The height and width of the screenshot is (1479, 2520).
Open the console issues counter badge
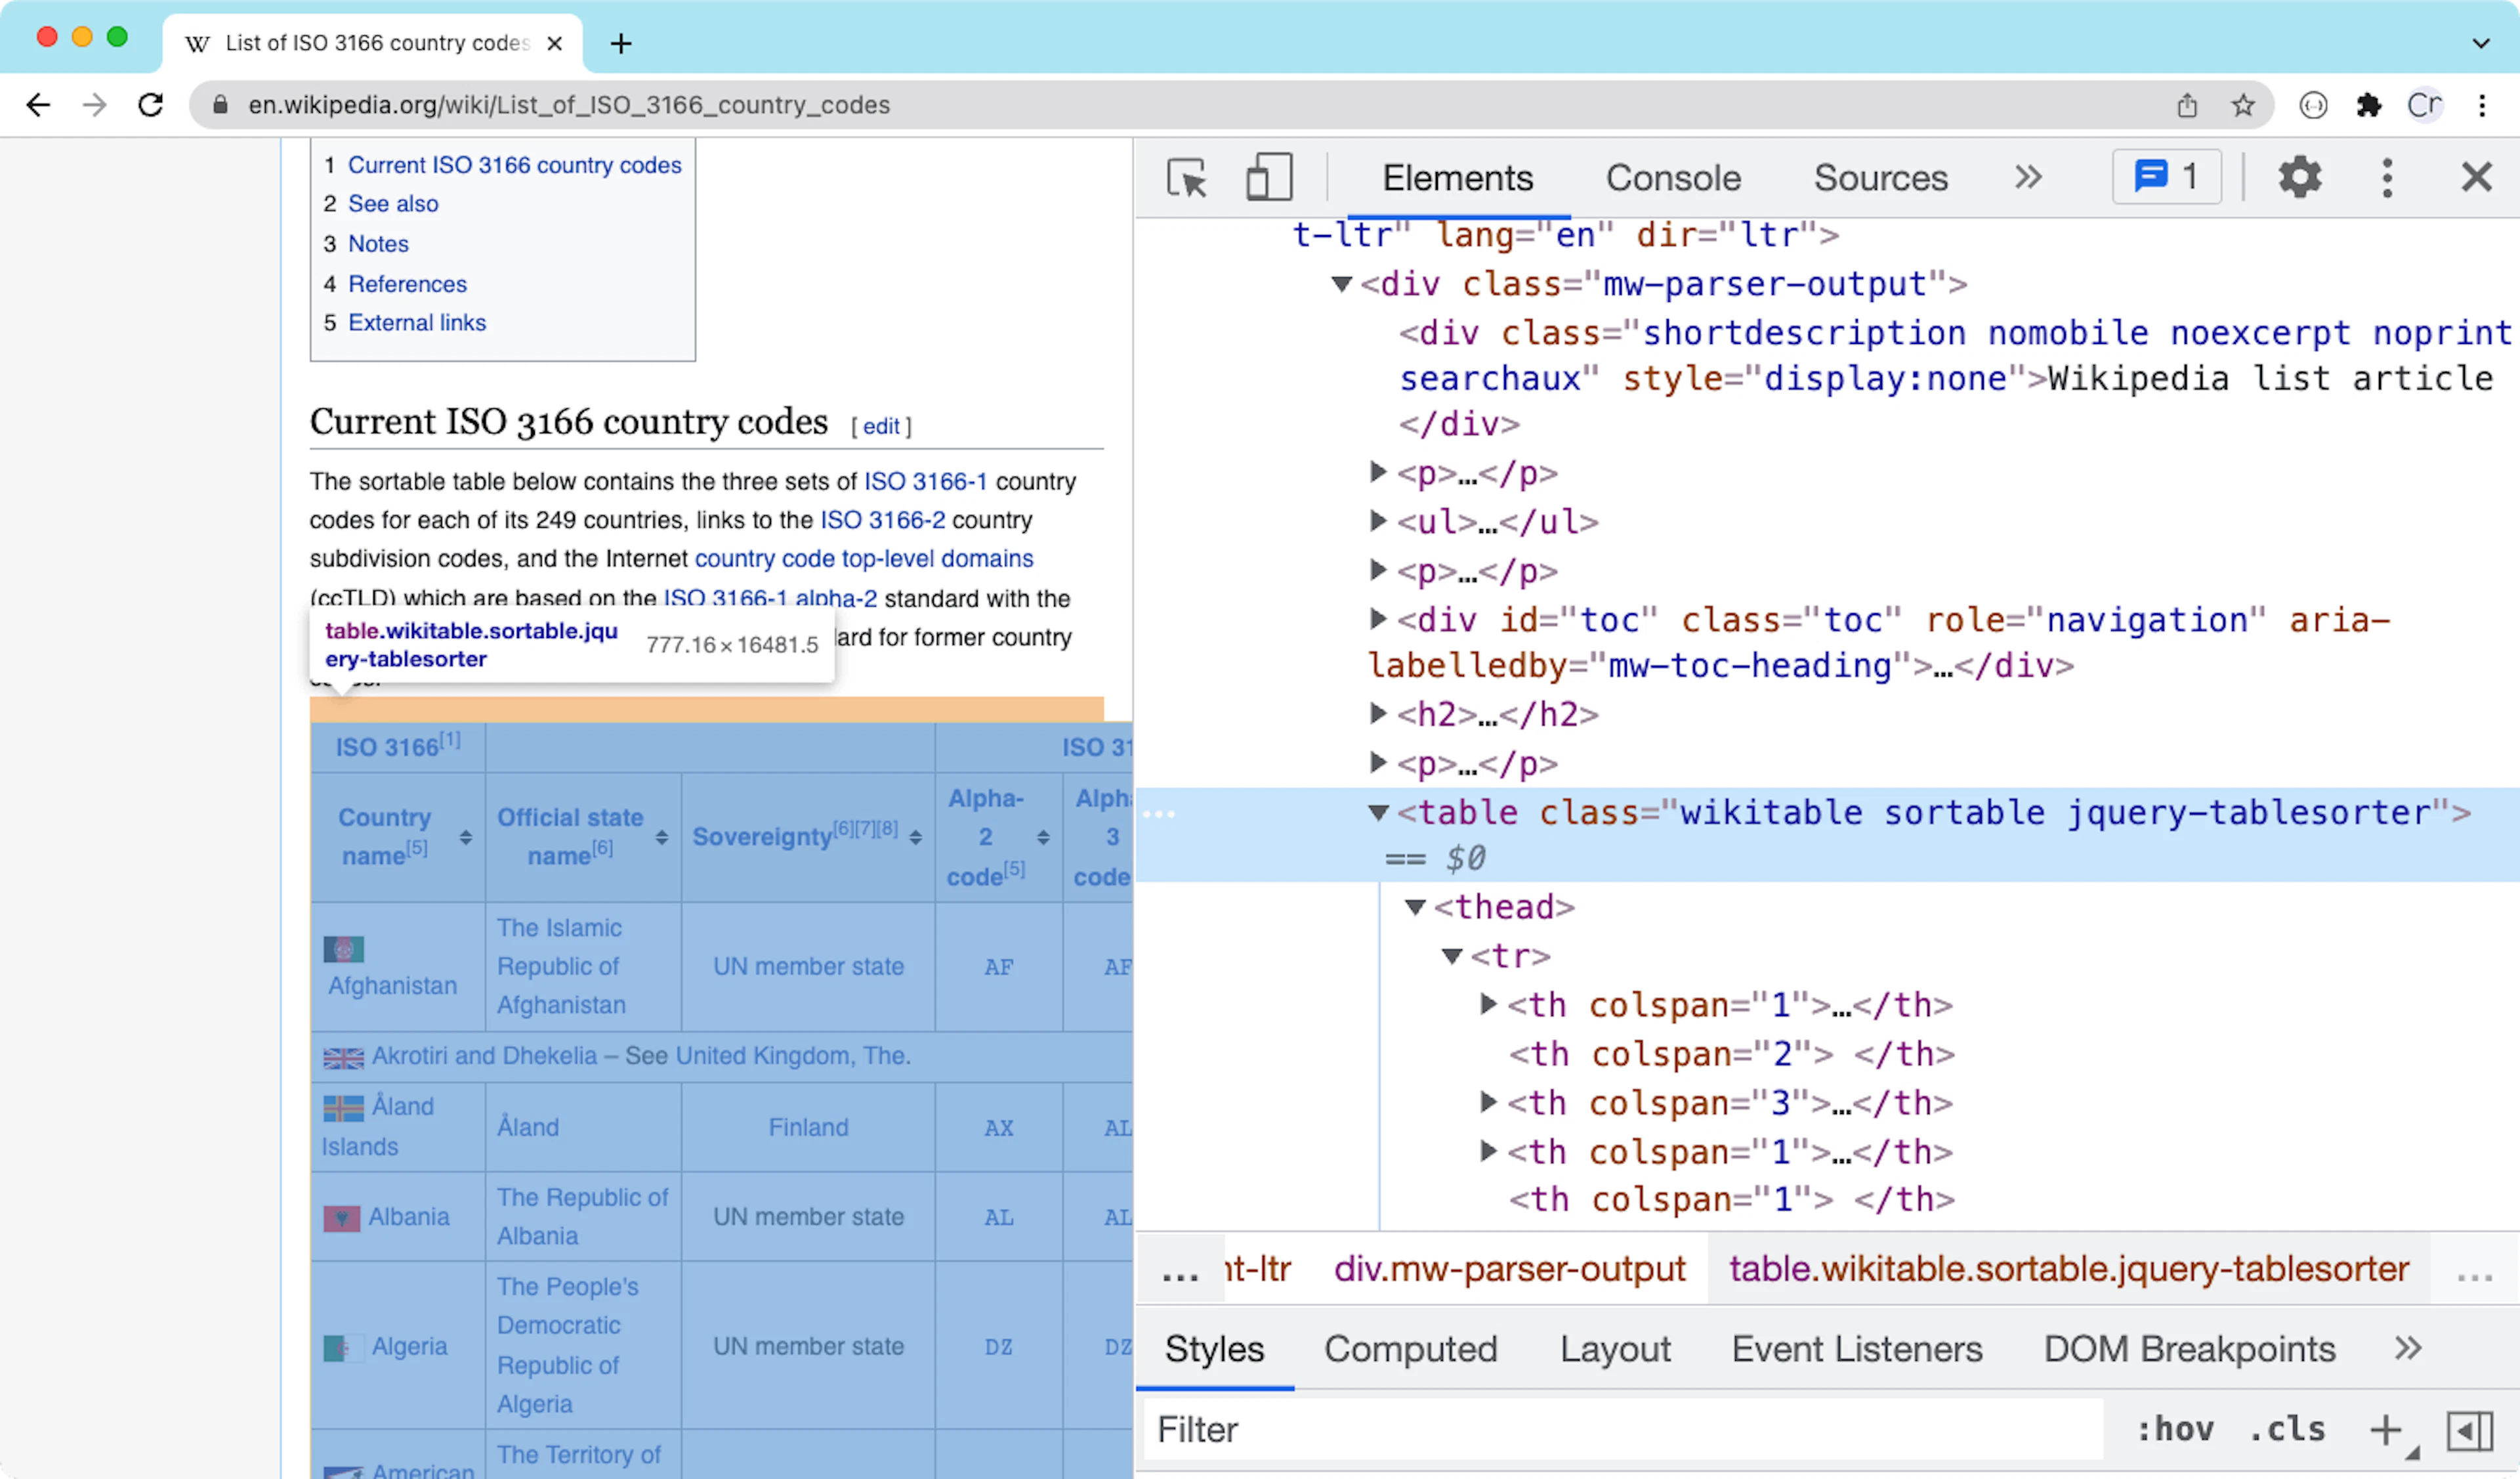click(2167, 177)
